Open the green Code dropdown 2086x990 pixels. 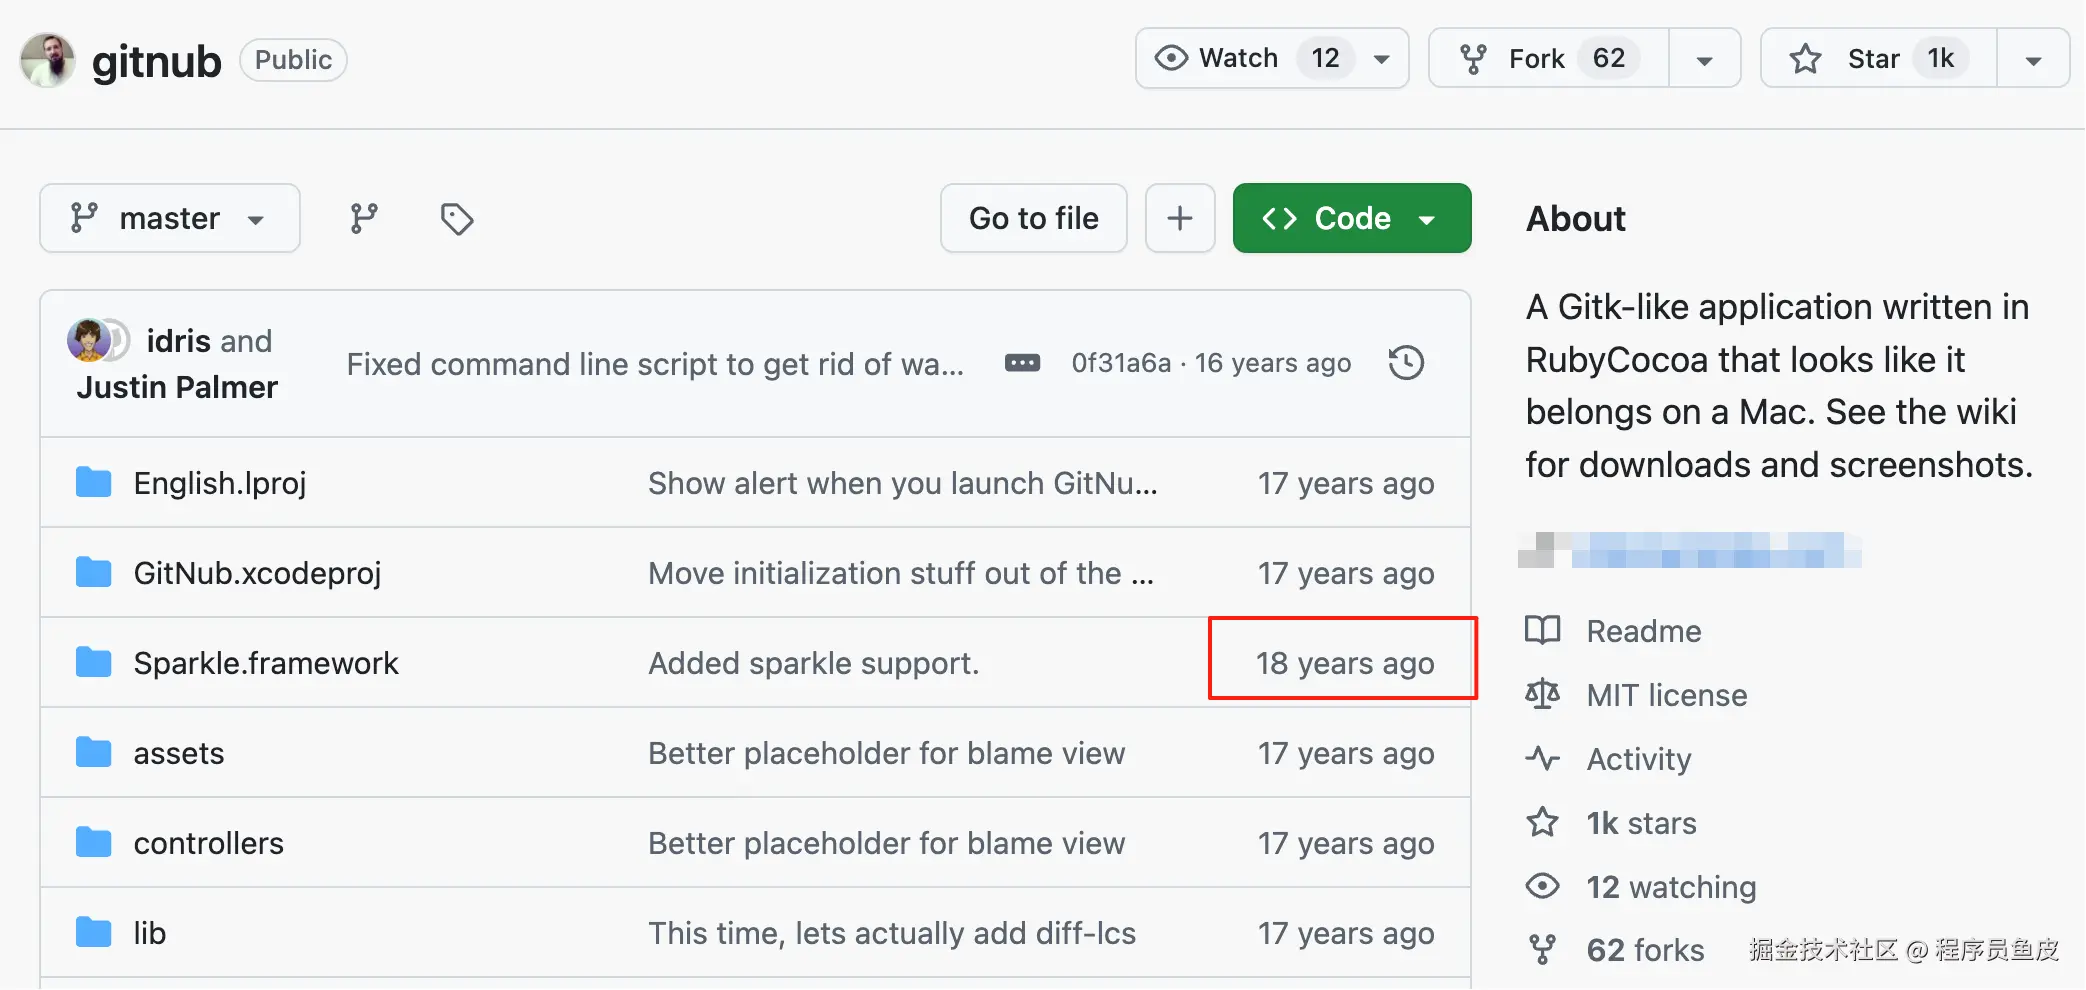(x=1351, y=218)
